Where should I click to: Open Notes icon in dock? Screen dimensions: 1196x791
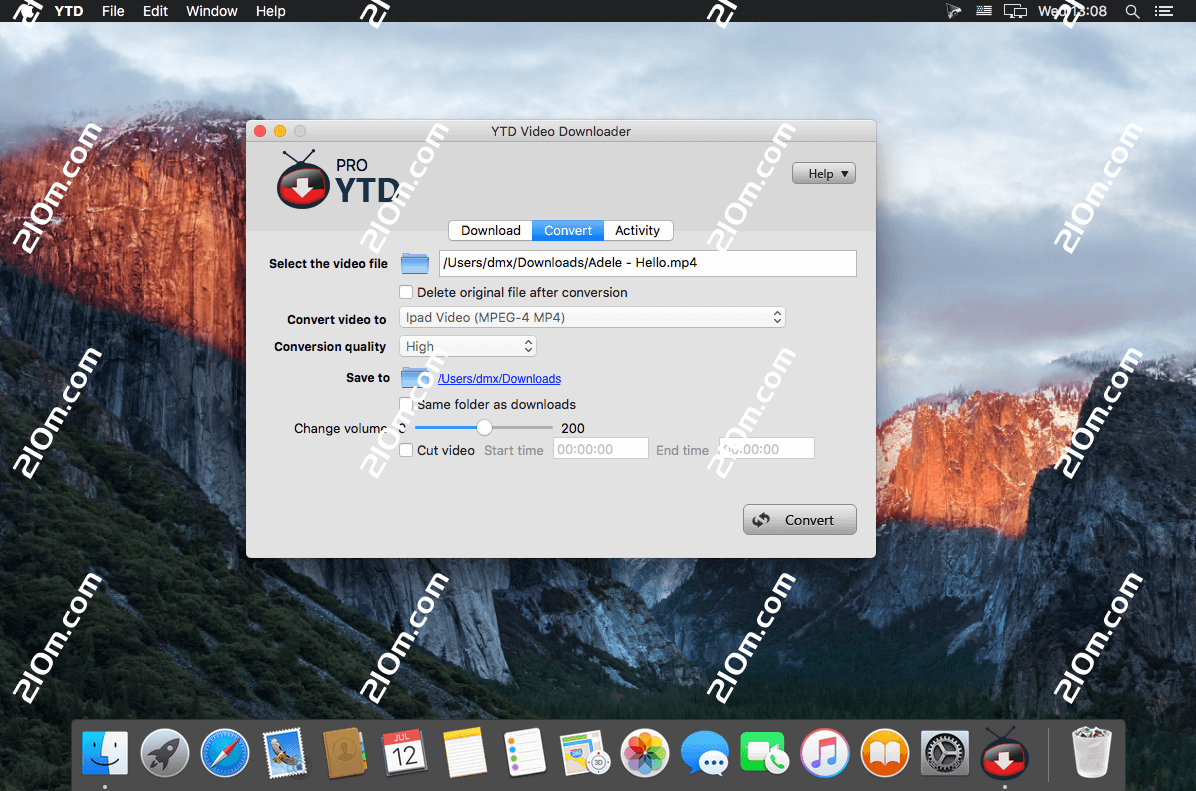(x=464, y=753)
